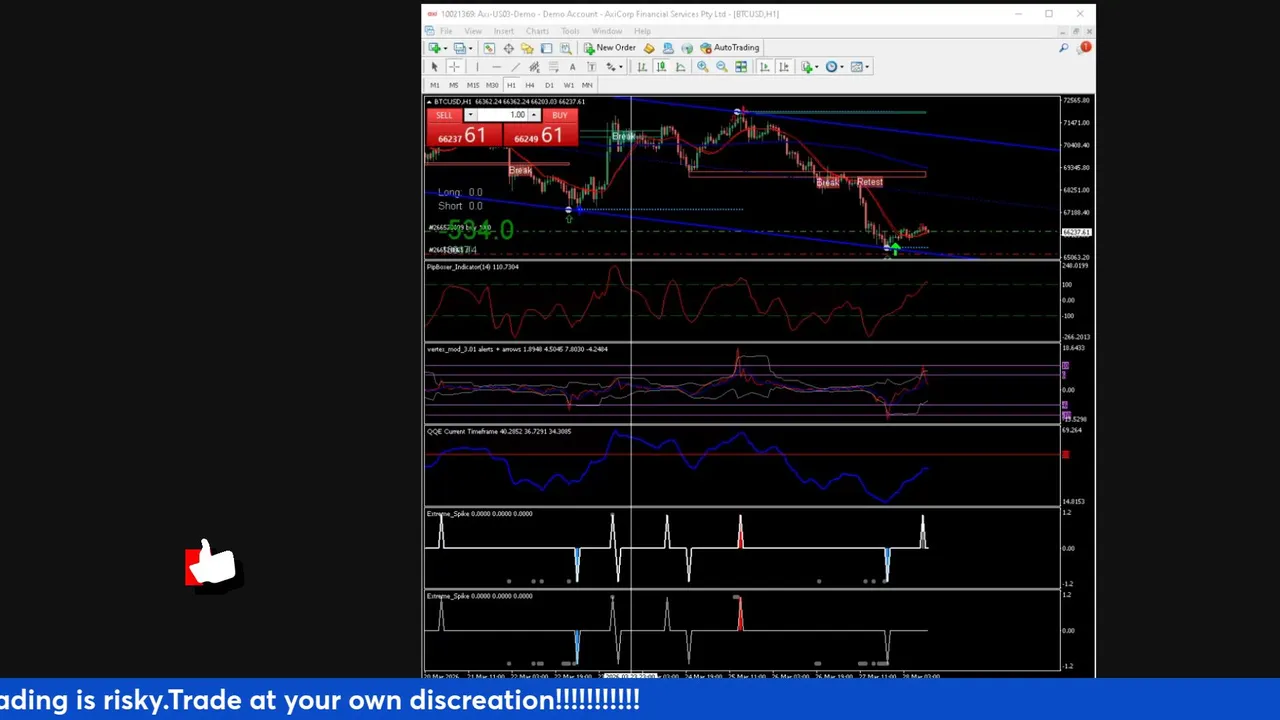
Task: Click the 1.00 lot volume field
Action: click(503, 115)
